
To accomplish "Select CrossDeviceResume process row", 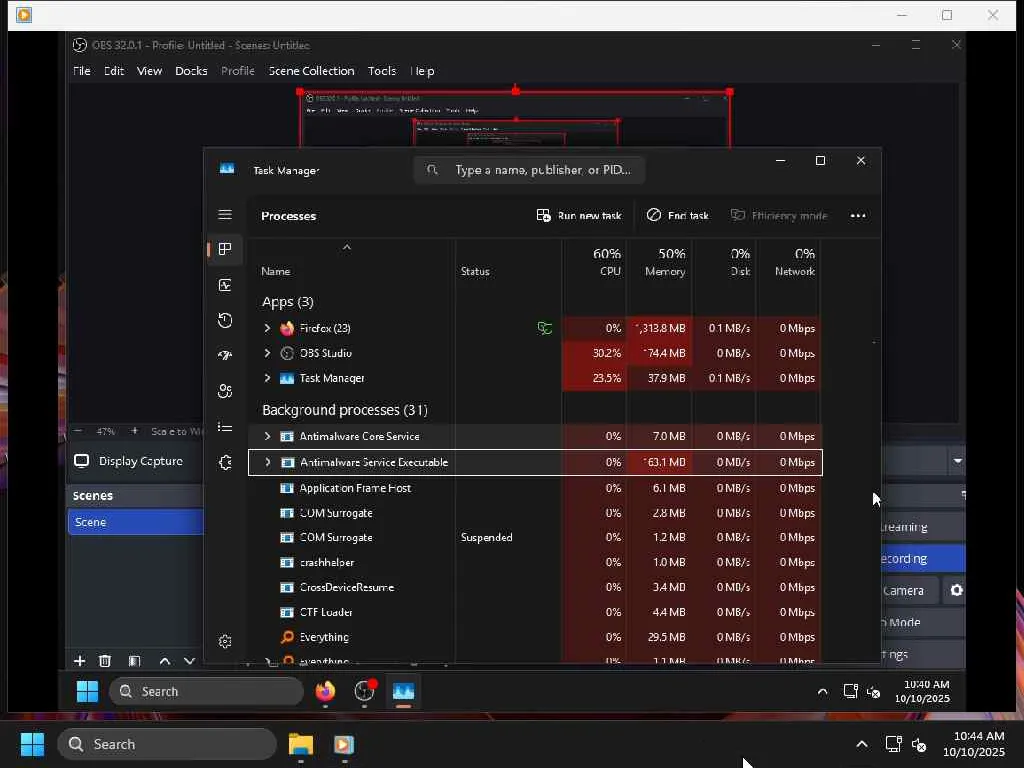I will [x=535, y=587].
